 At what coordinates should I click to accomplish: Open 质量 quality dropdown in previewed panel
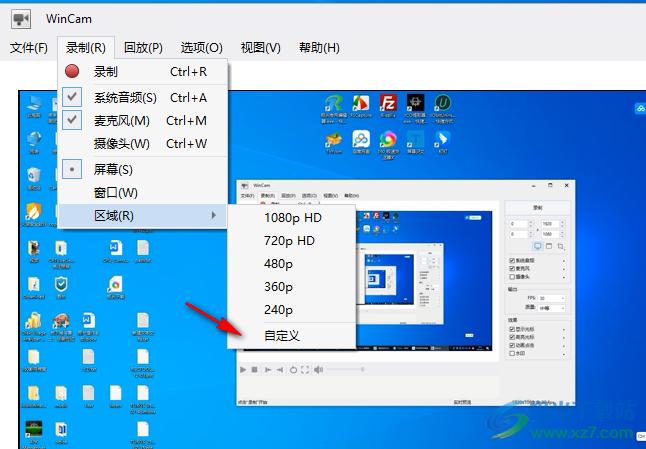(x=551, y=308)
